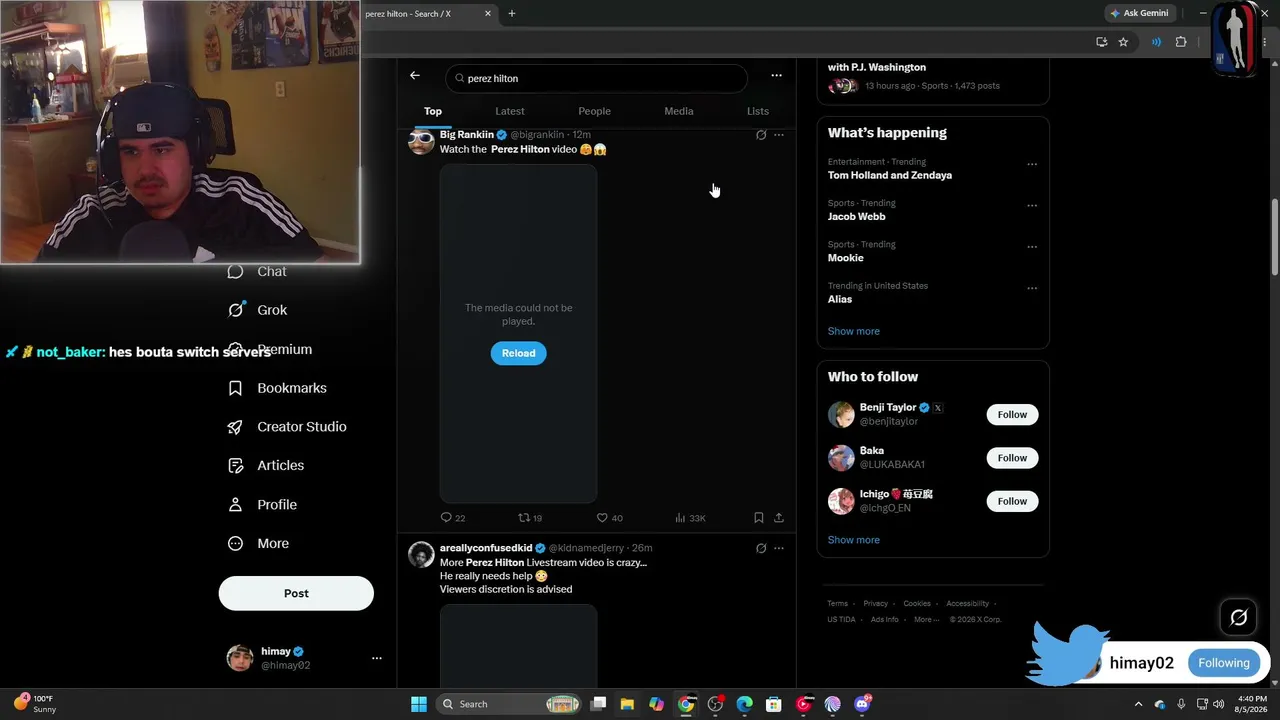
Task: Show more trends under What's happening
Action: tap(854, 331)
